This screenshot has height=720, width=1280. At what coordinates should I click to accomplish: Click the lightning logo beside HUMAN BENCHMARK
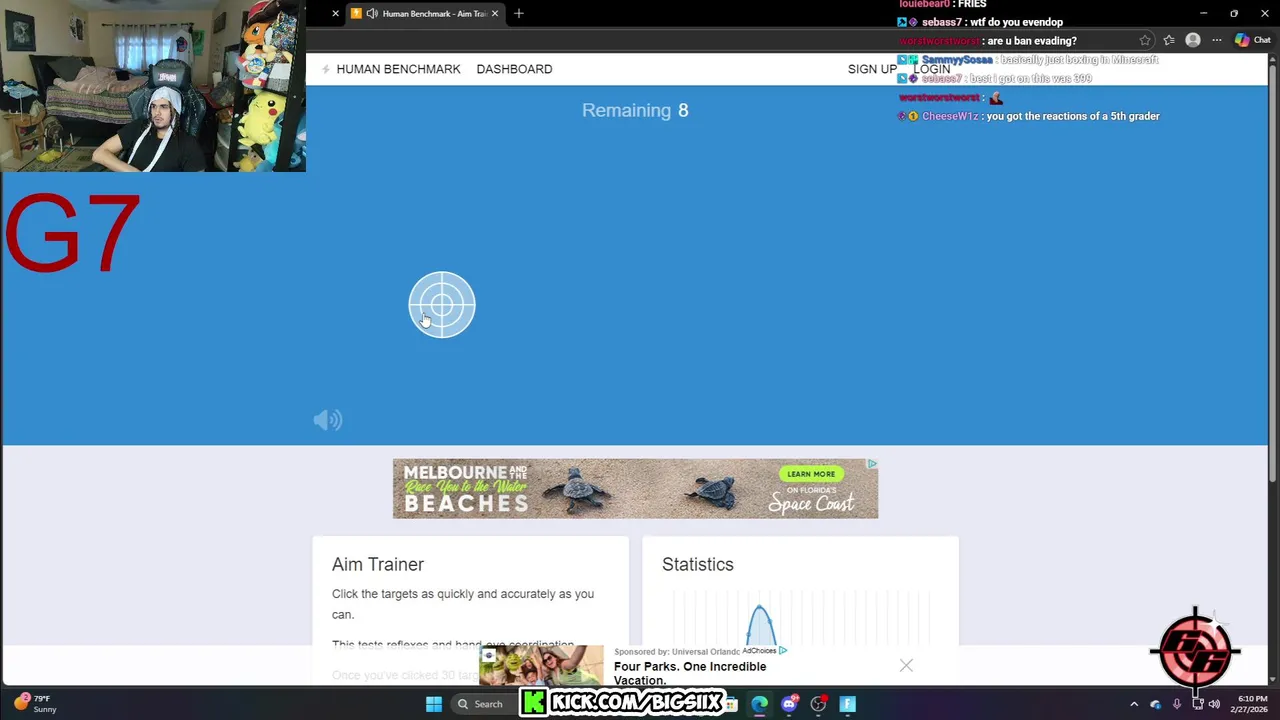(326, 69)
